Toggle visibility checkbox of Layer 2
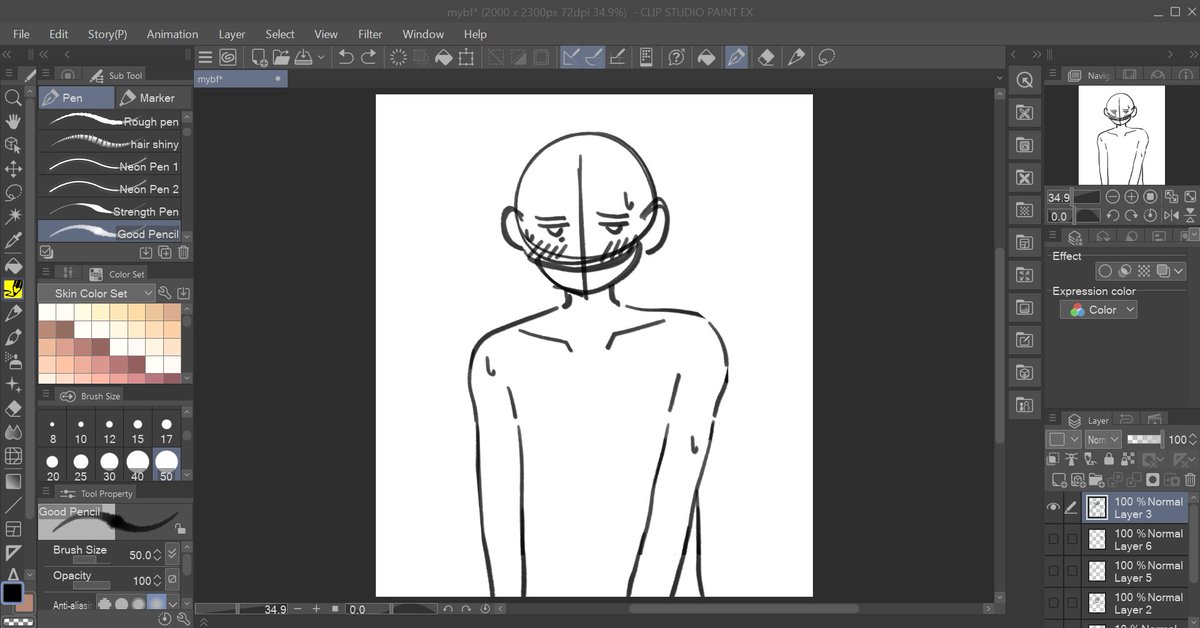Viewport: 1200px width, 628px height. coord(1053,603)
